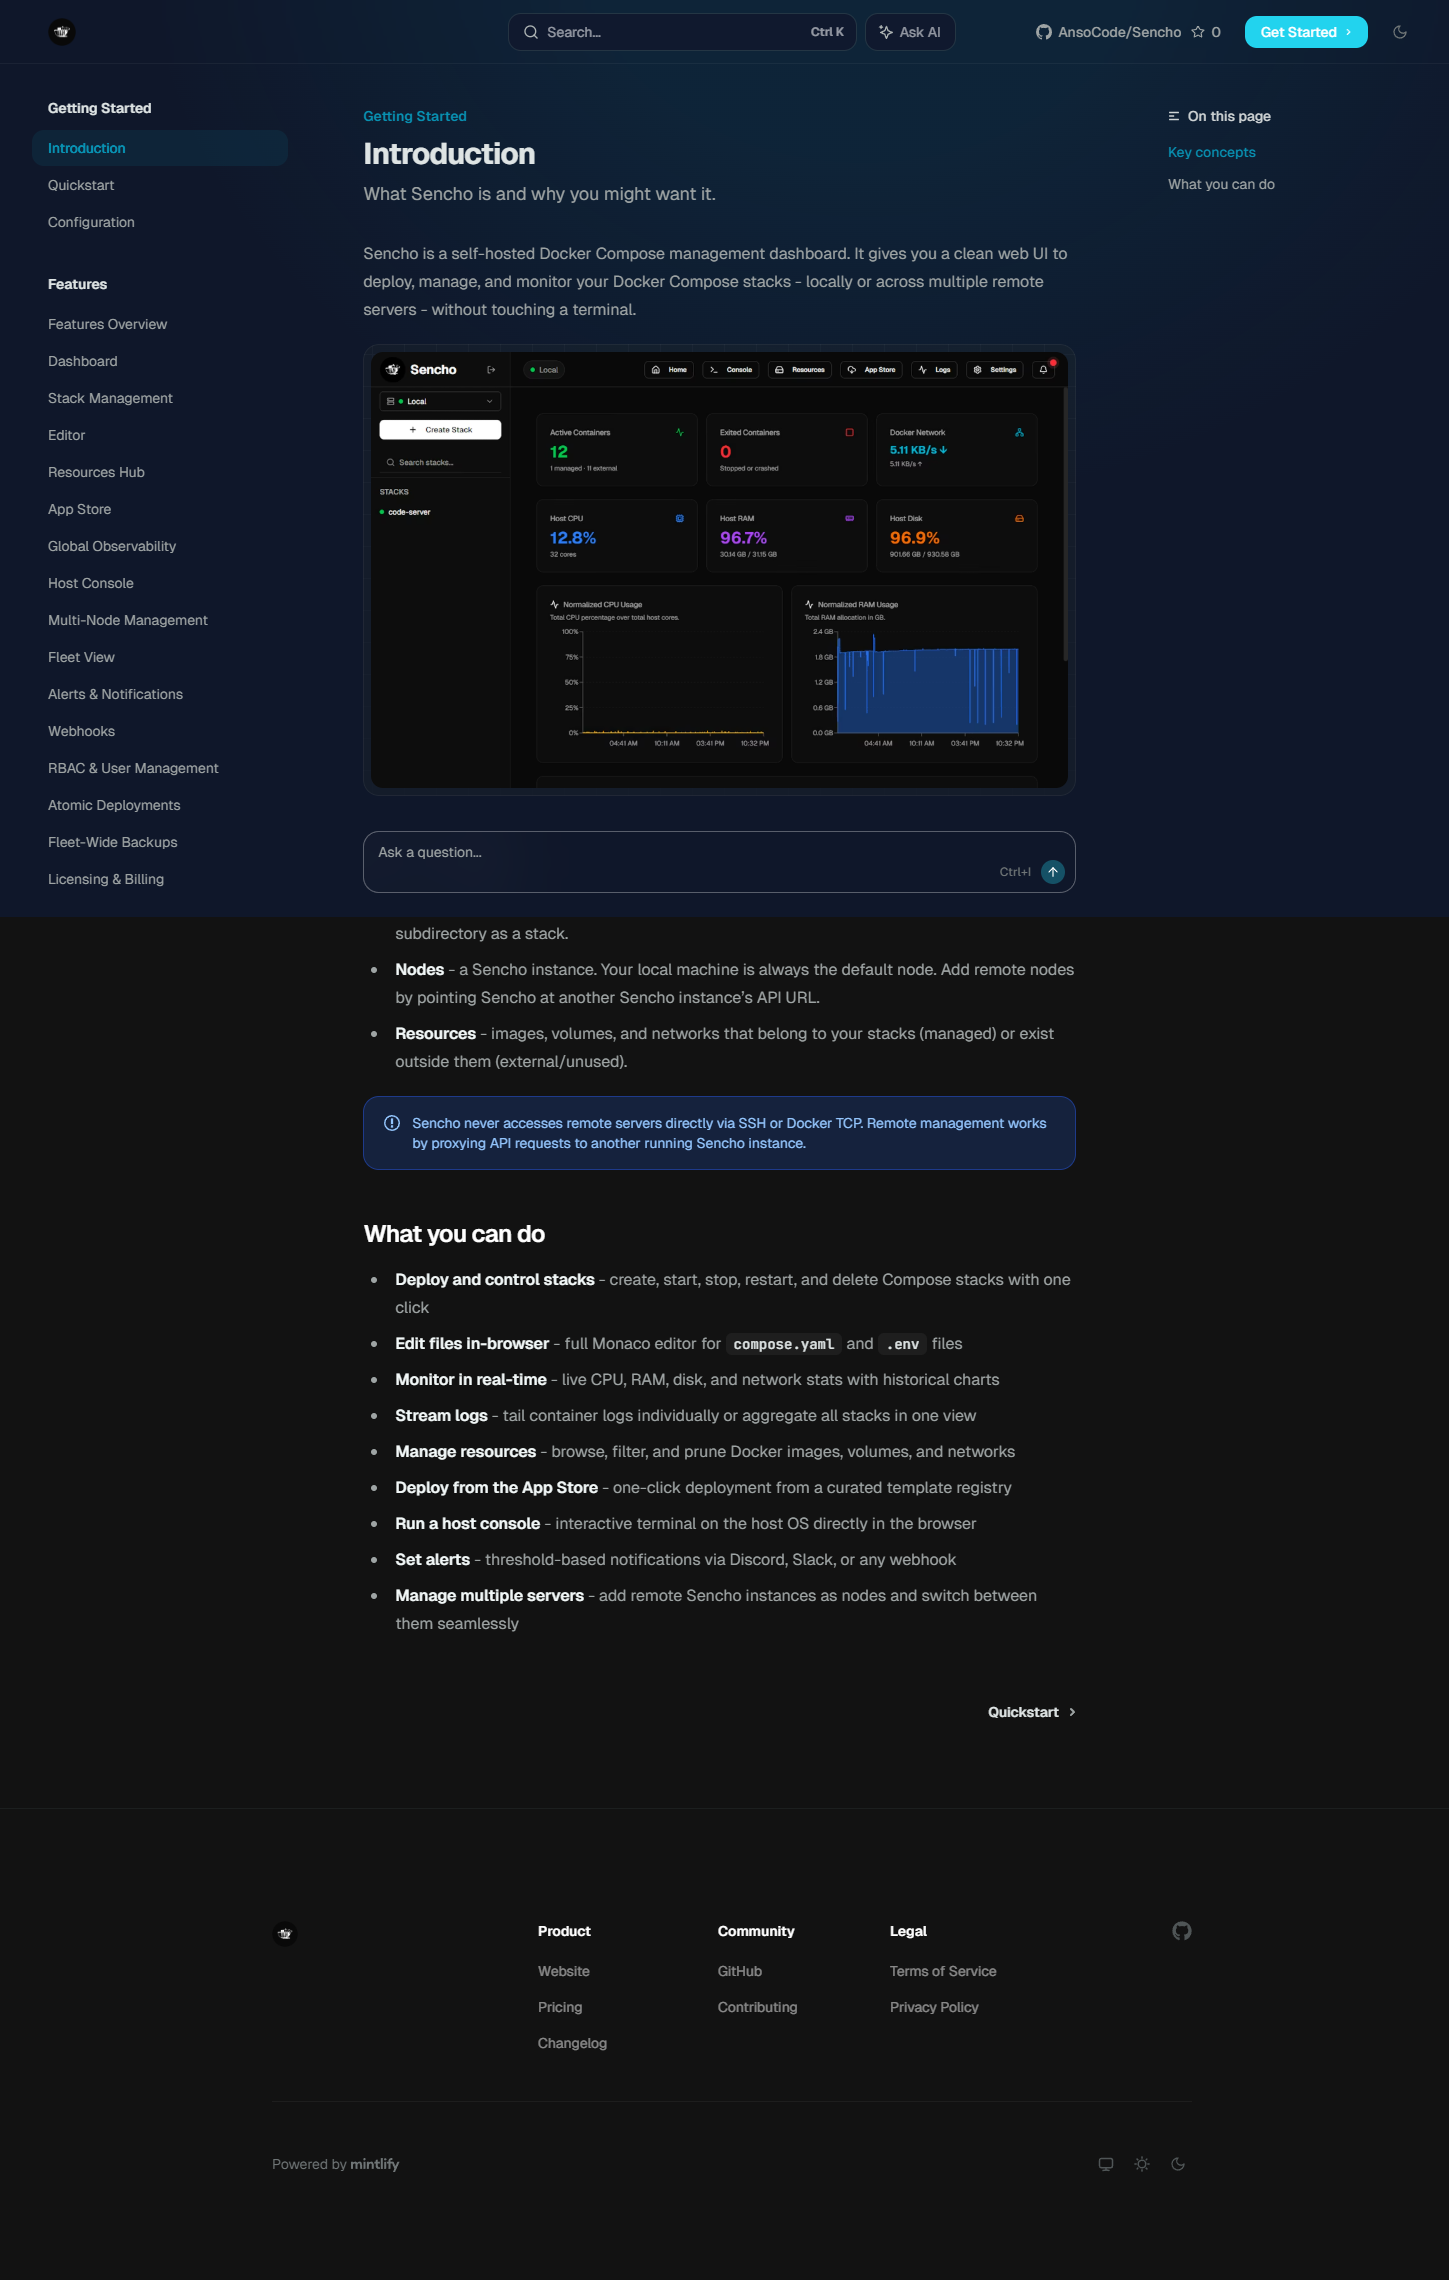The image size is (1449, 2280).
Task: Open the footer Website link
Action: point(564,1971)
